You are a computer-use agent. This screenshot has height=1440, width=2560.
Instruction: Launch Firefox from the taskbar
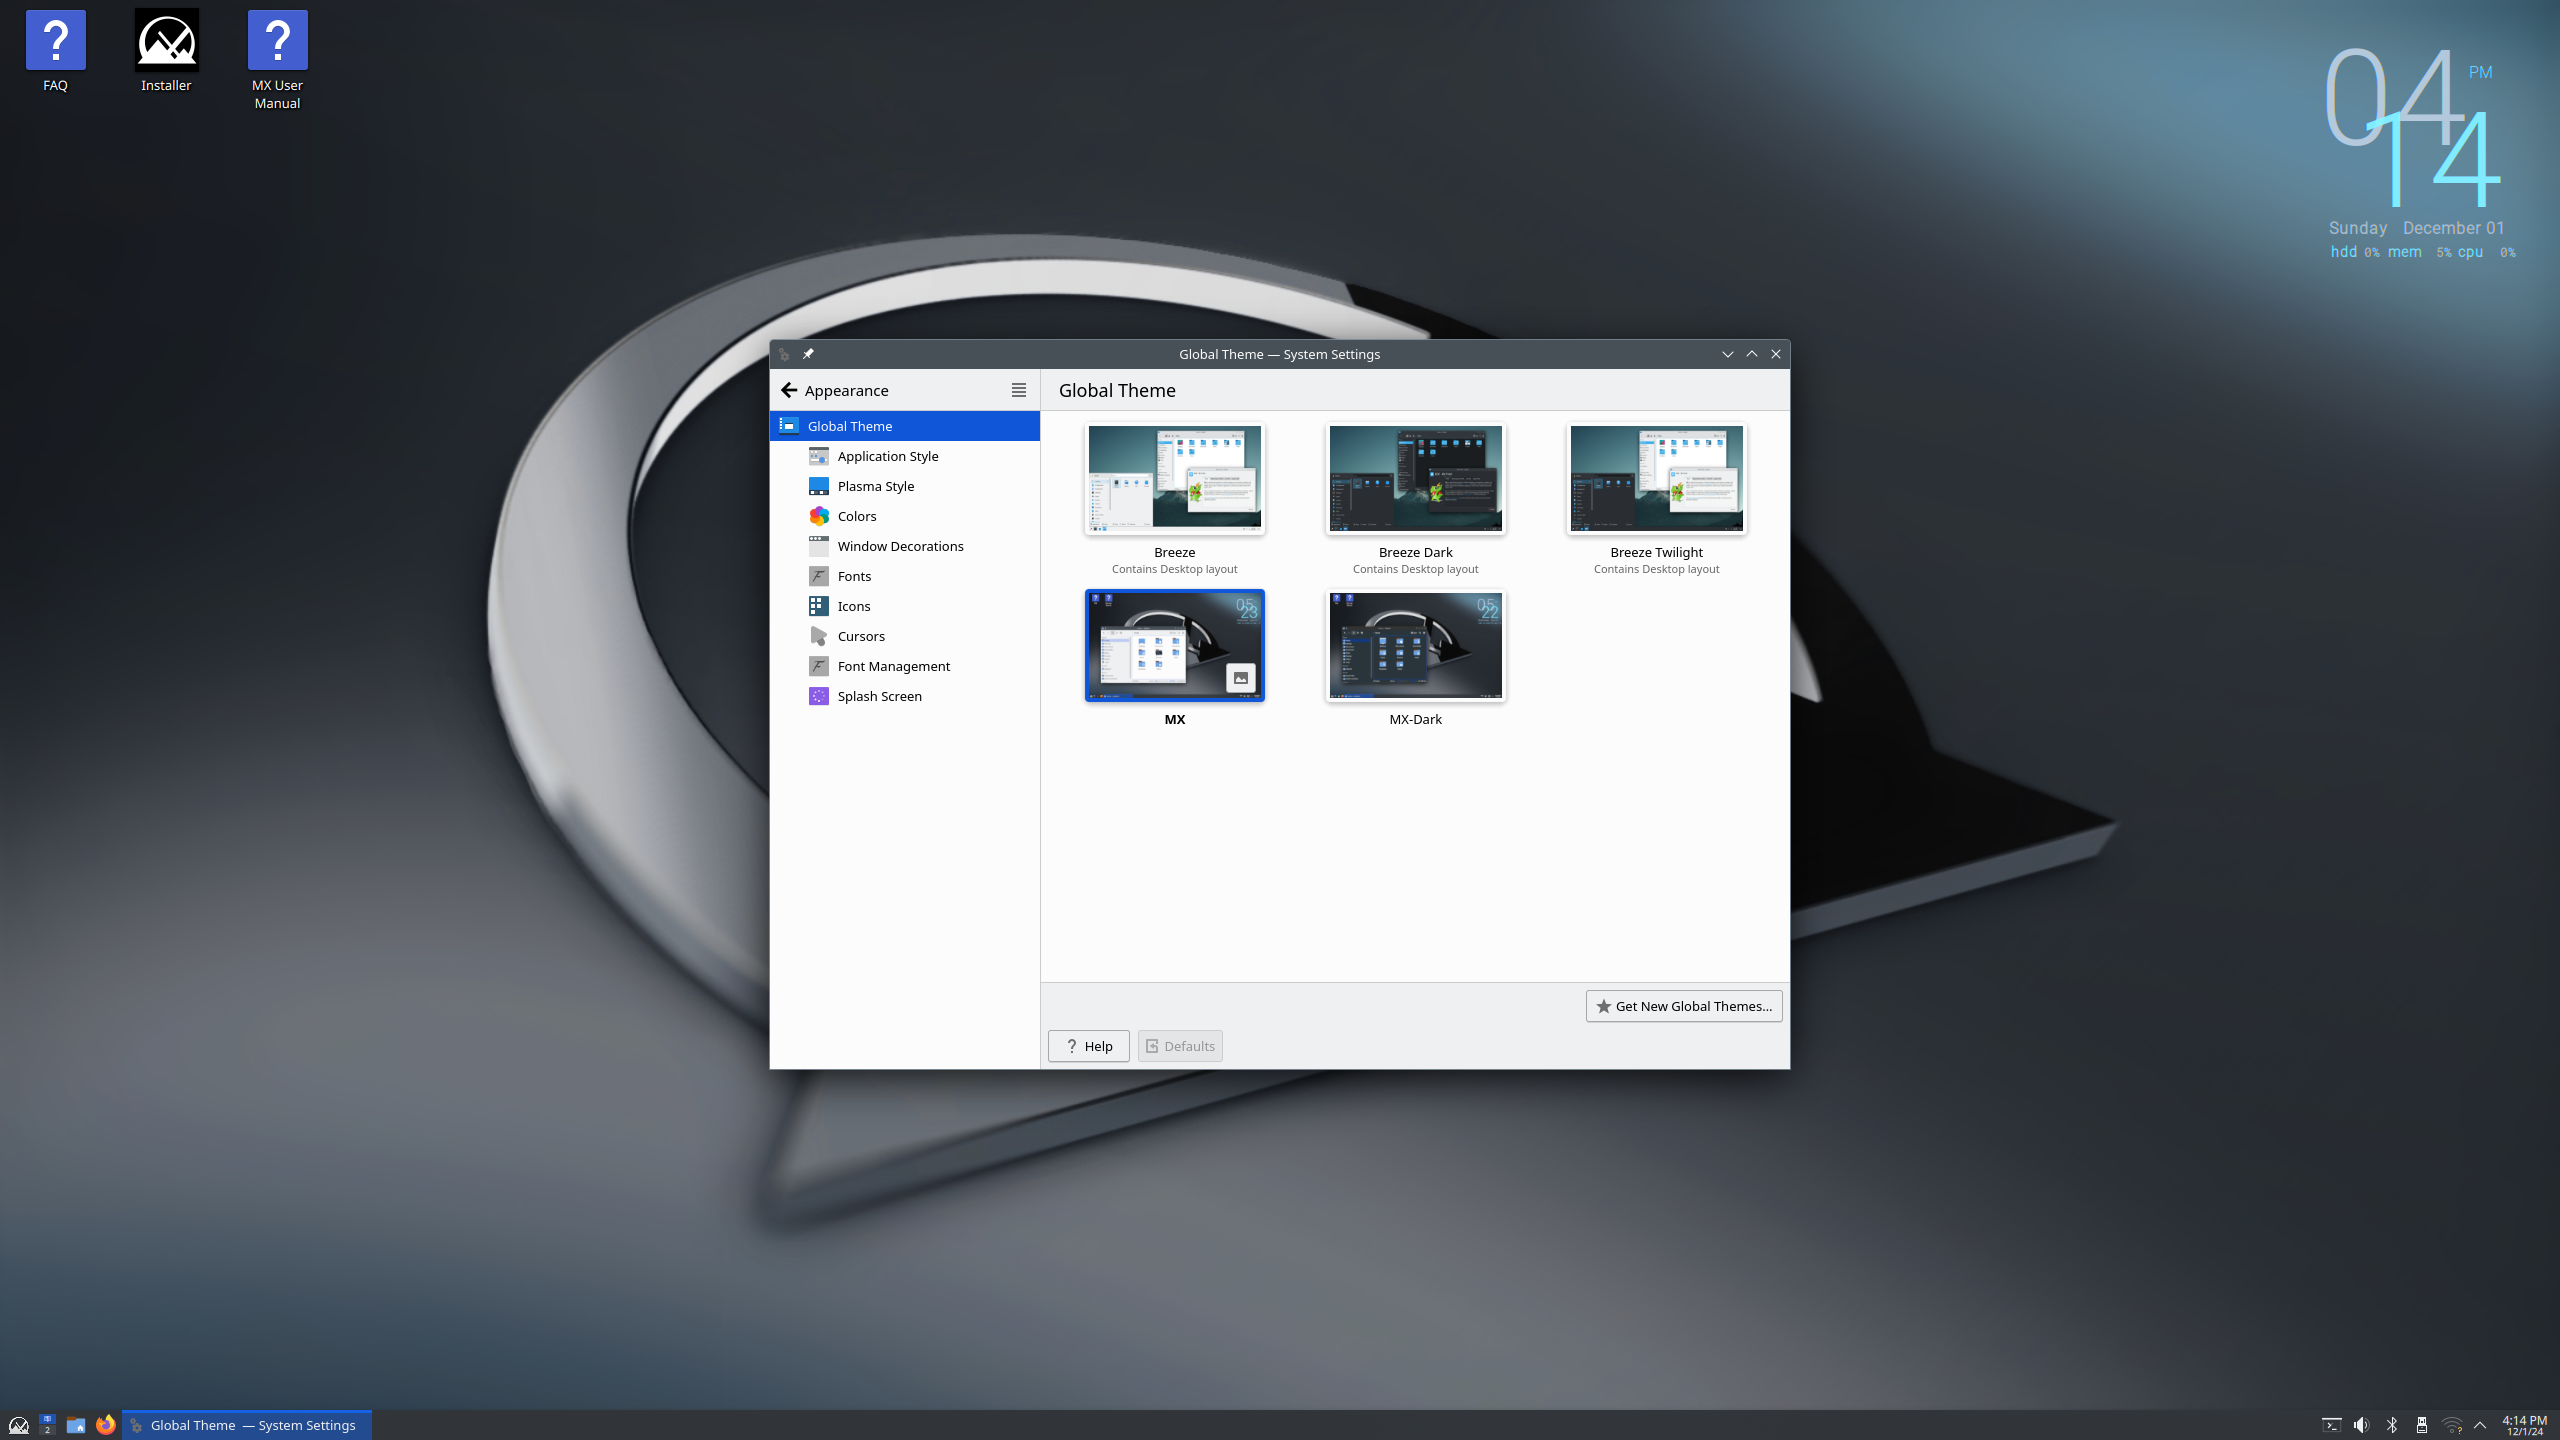[x=105, y=1424]
